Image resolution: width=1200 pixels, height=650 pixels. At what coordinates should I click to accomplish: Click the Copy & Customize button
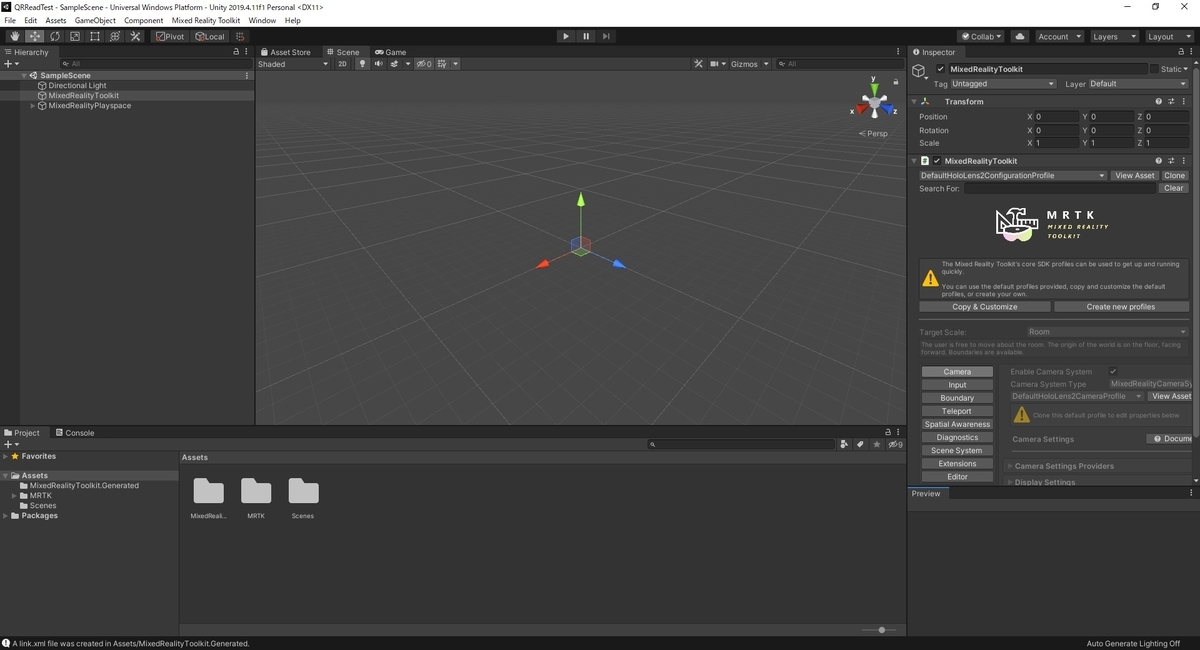pyautogui.click(x=985, y=307)
